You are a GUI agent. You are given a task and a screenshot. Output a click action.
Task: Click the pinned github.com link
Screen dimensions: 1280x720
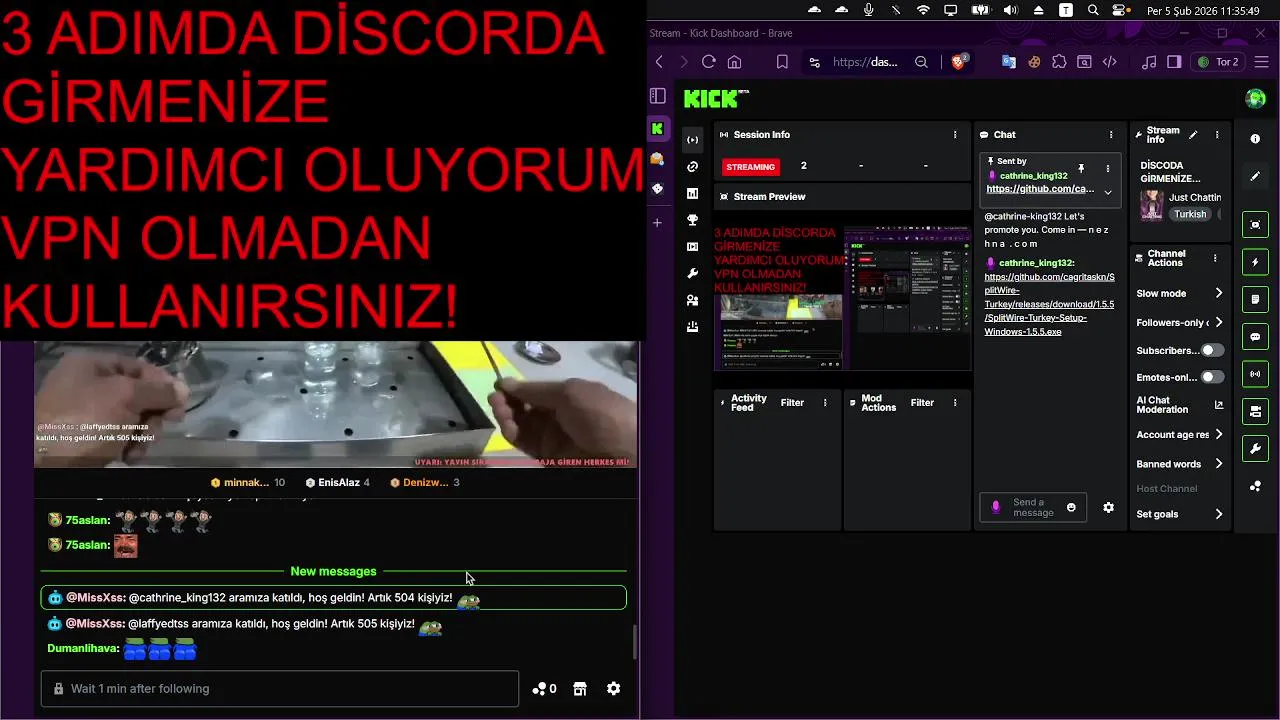pyautogui.click(x=1040, y=189)
